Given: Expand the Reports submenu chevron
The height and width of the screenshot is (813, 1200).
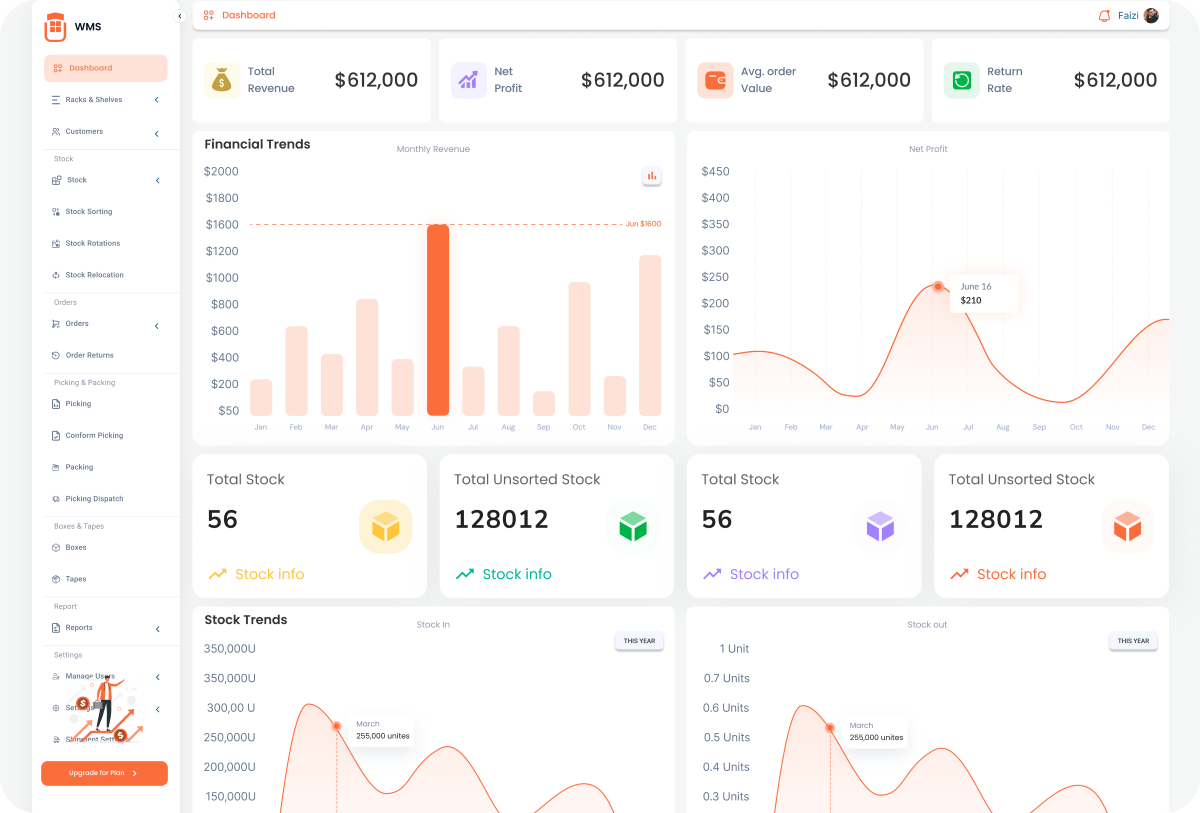Looking at the screenshot, I should click(157, 629).
